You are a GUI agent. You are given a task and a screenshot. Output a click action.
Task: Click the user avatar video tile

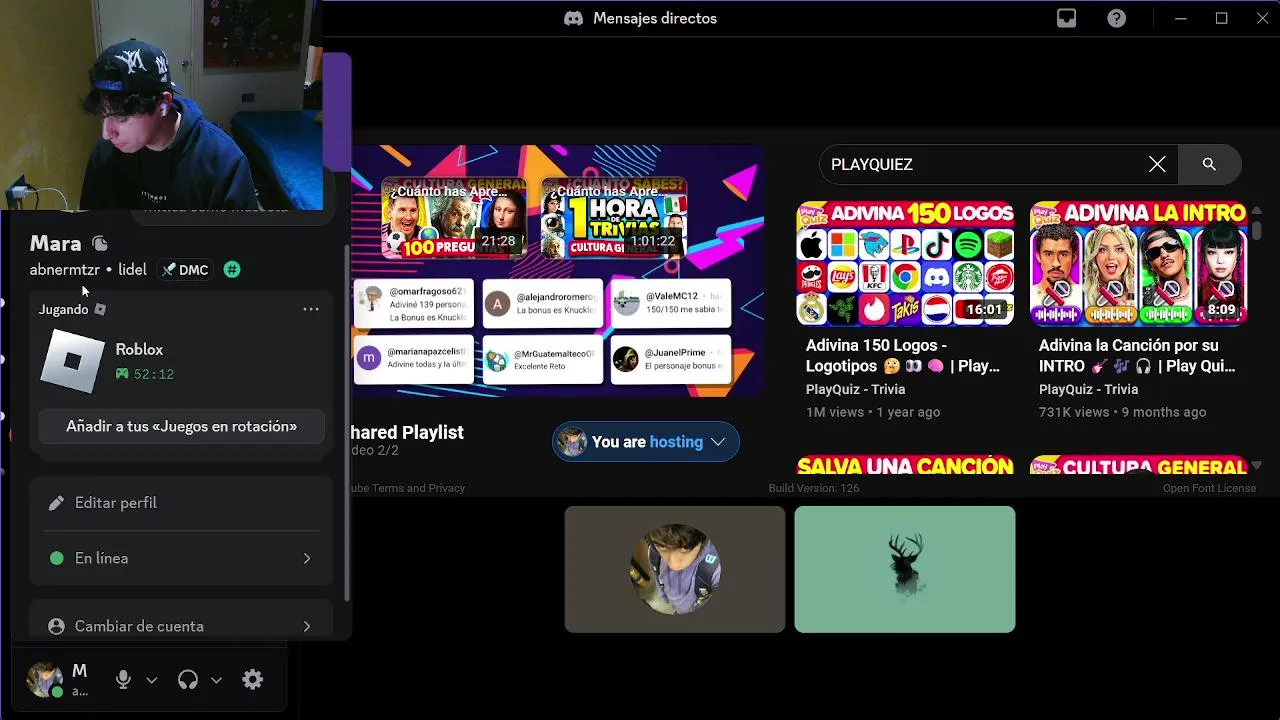(675, 569)
